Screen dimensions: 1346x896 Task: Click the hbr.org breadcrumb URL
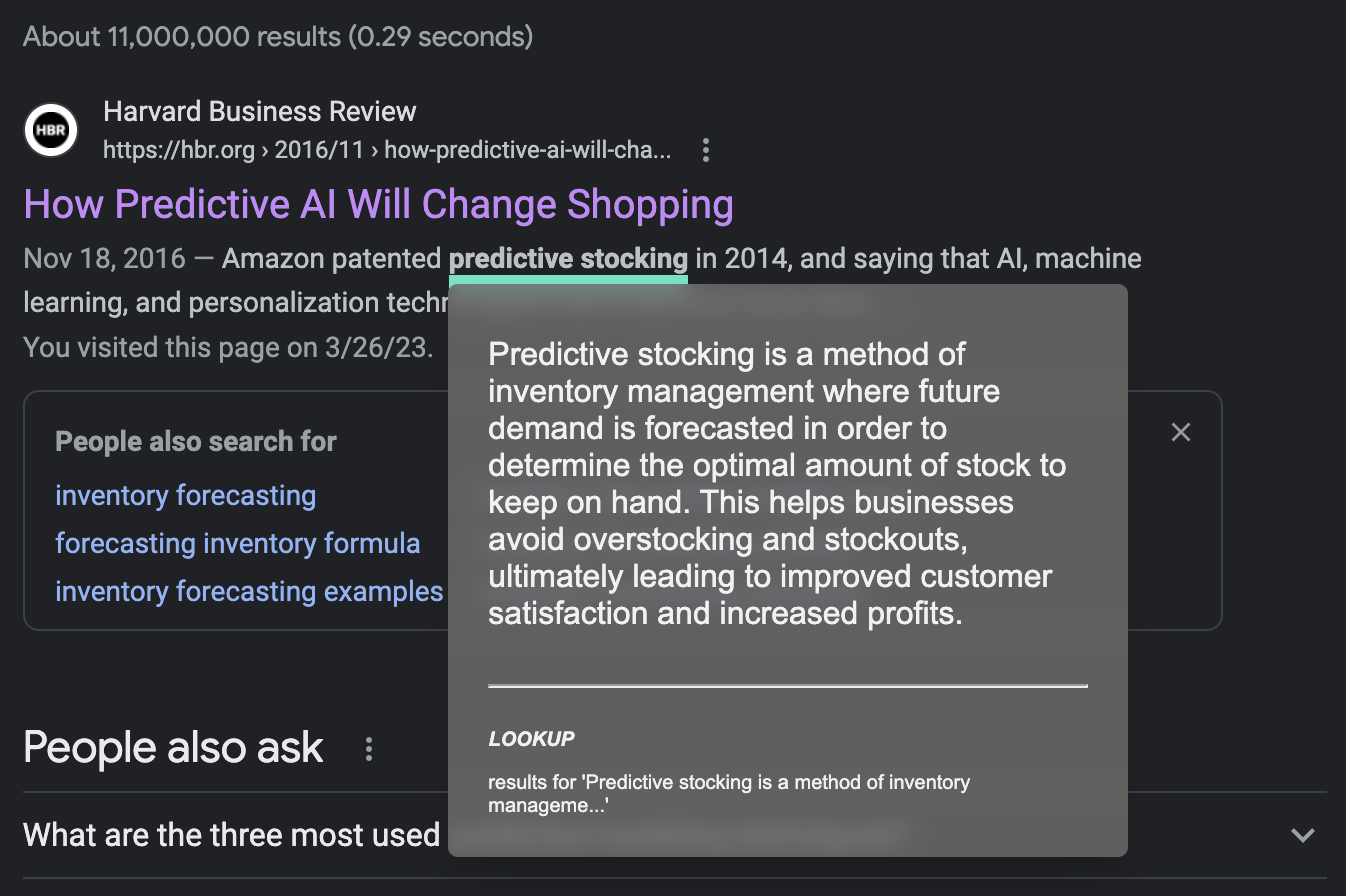[x=388, y=151]
